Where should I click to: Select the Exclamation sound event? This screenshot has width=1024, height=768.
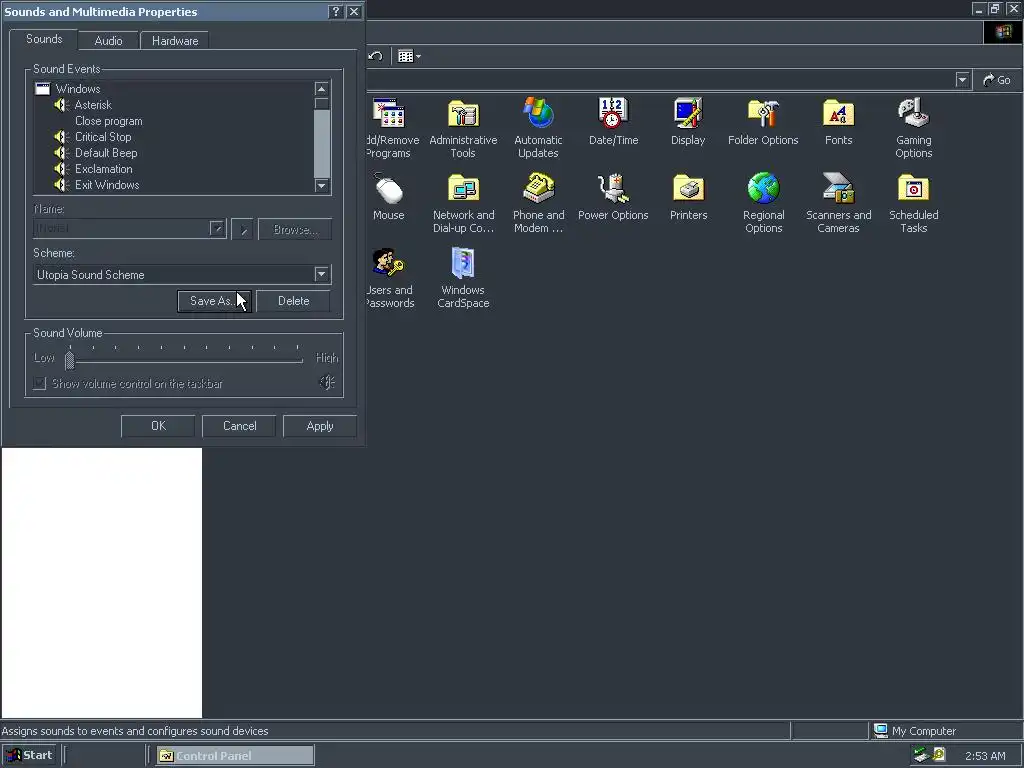(x=103, y=168)
